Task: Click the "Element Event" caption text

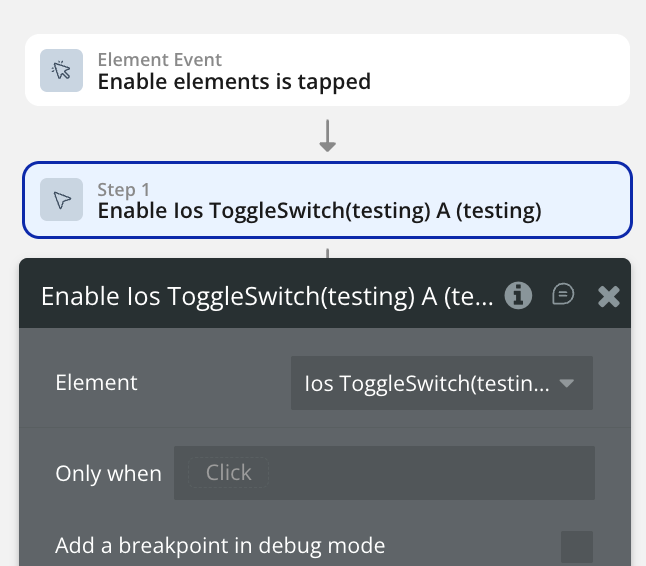Action: [160, 60]
